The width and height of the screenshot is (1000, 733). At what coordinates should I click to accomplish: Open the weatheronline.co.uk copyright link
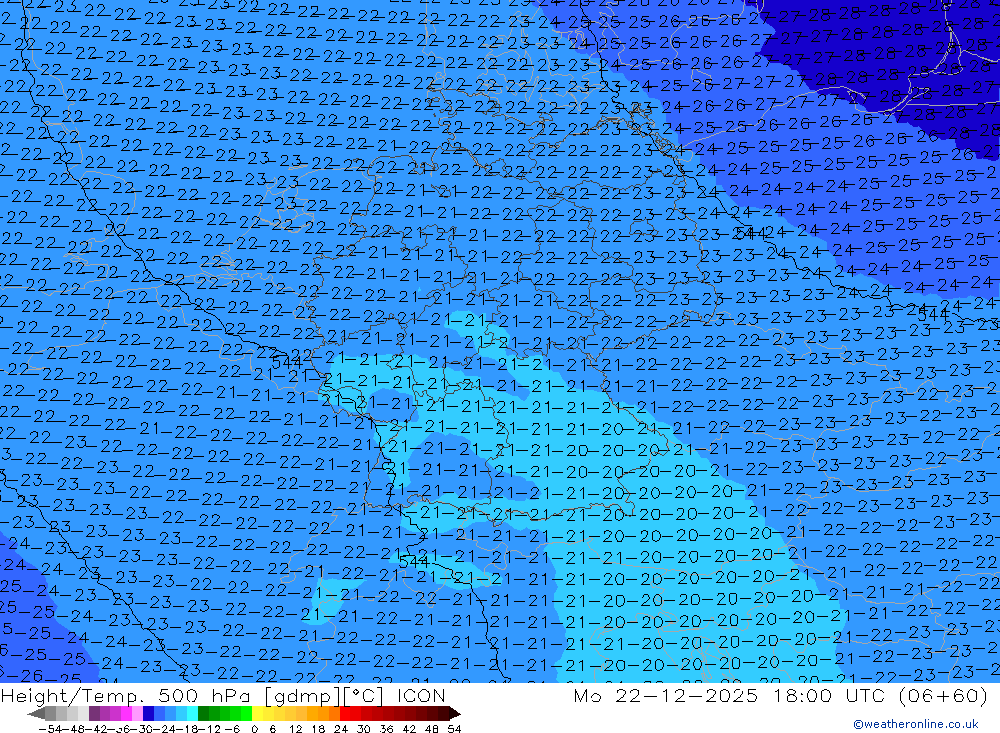[x=916, y=723]
